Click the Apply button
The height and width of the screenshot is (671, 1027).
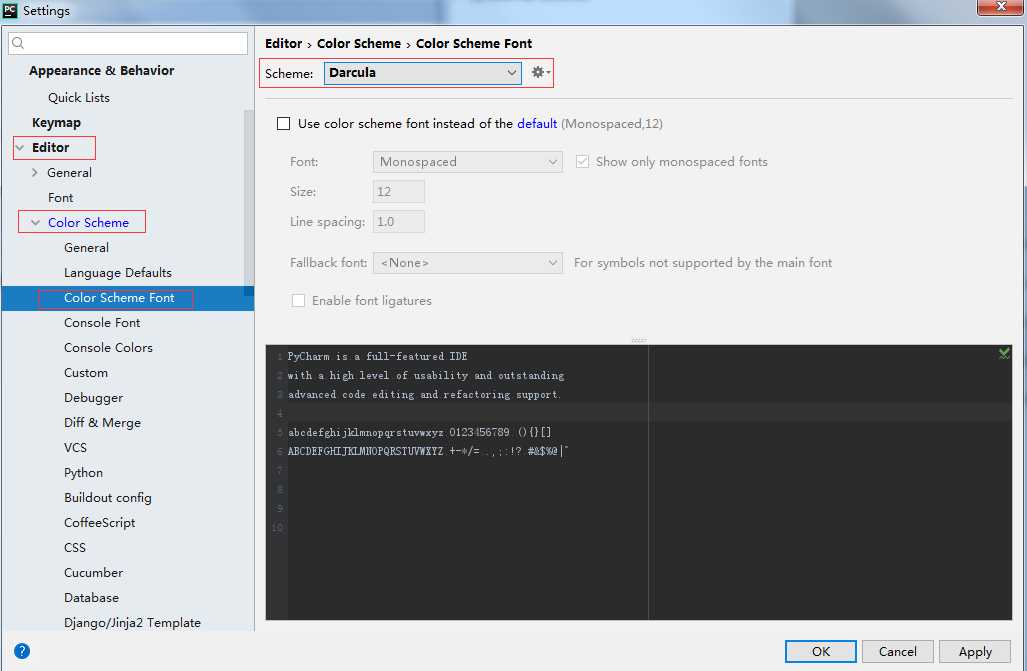(x=975, y=651)
